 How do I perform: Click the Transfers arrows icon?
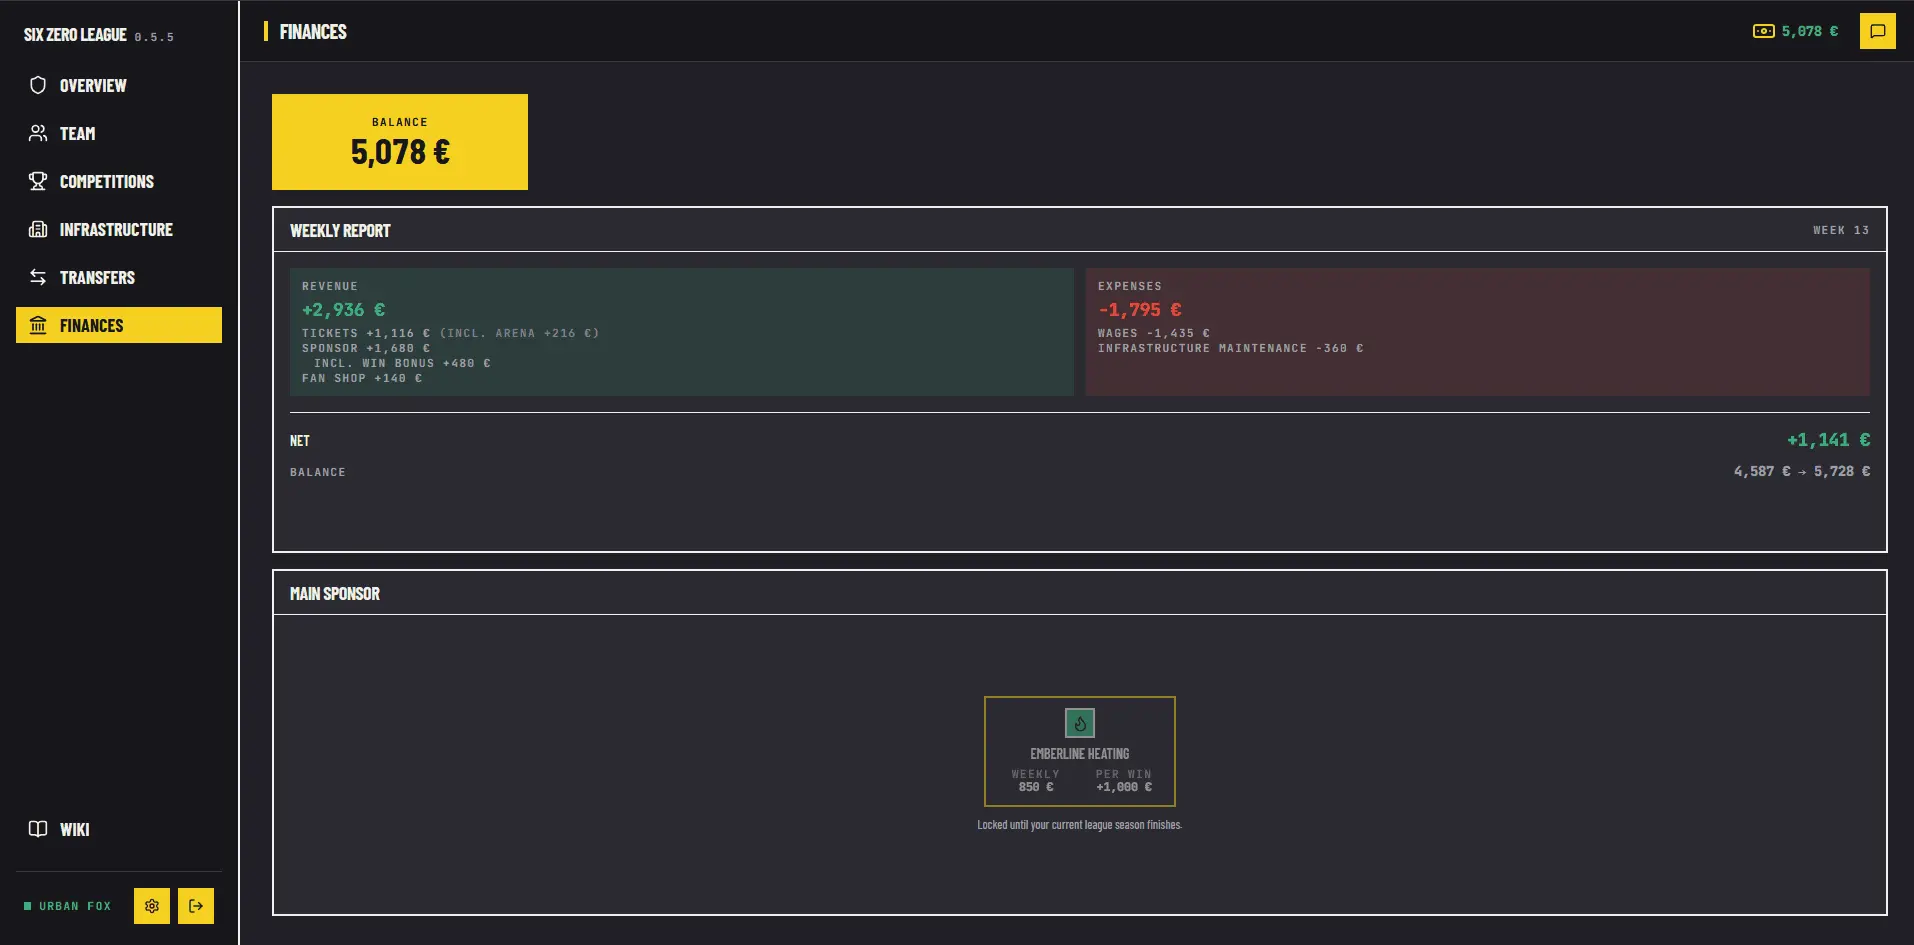click(38, 277)
